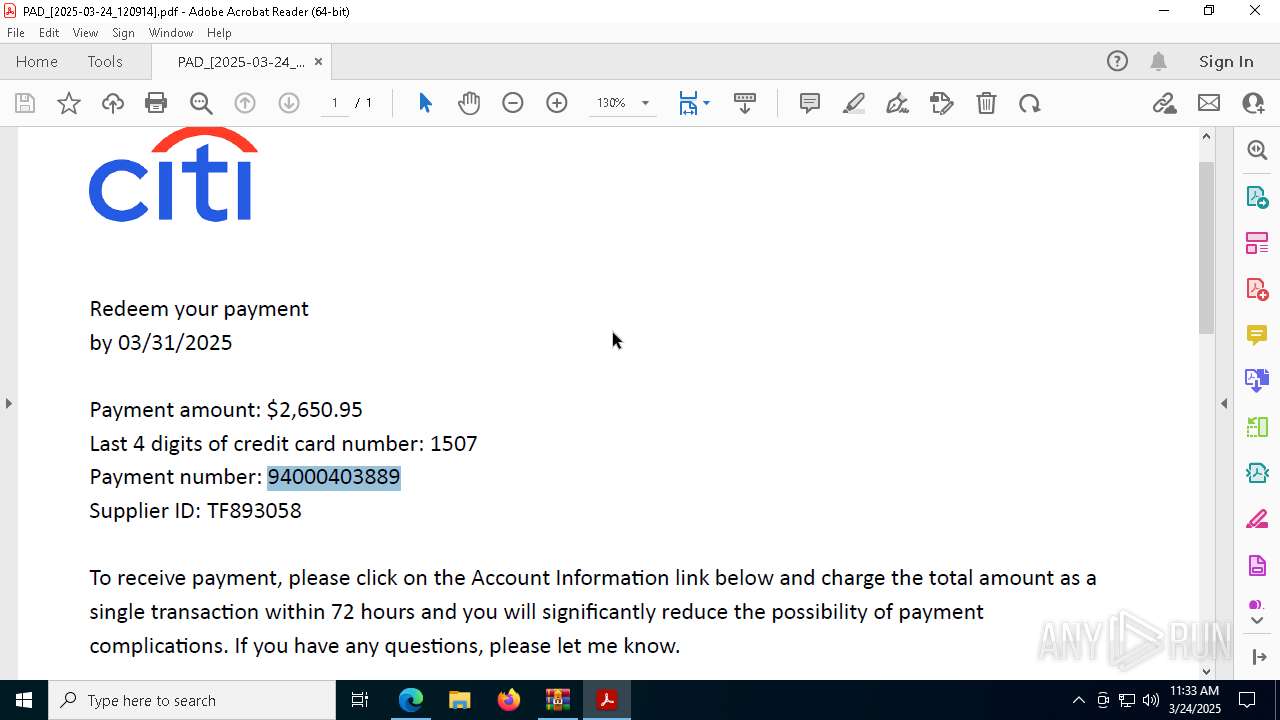Switch to the Home tab
This screenshot has width=1280, height=720.
[x=37, y=61]
